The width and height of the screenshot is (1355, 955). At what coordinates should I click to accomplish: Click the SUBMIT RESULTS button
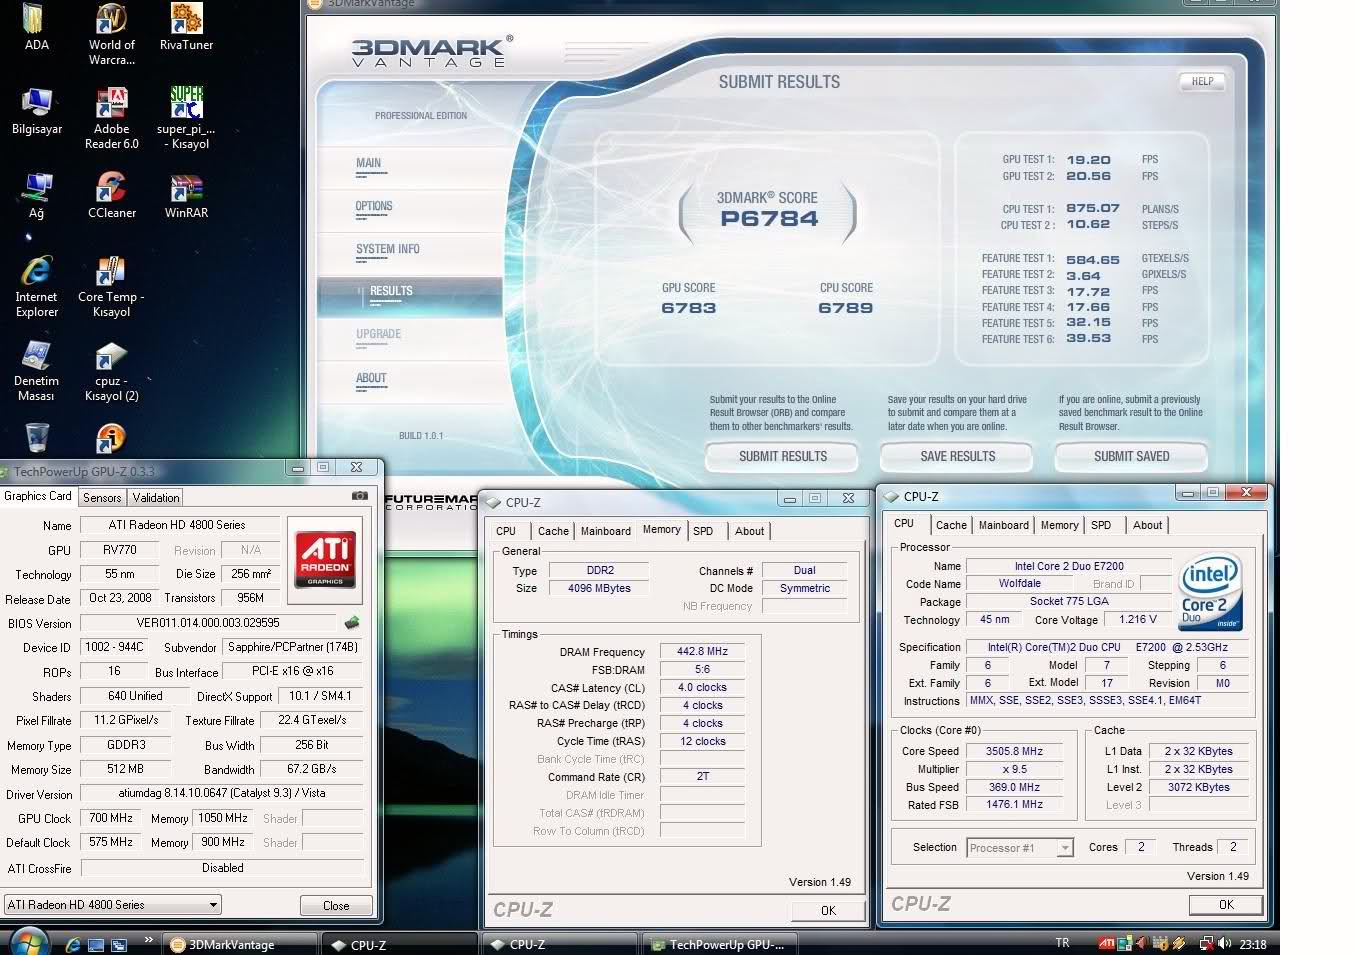(x=782, y=457)
